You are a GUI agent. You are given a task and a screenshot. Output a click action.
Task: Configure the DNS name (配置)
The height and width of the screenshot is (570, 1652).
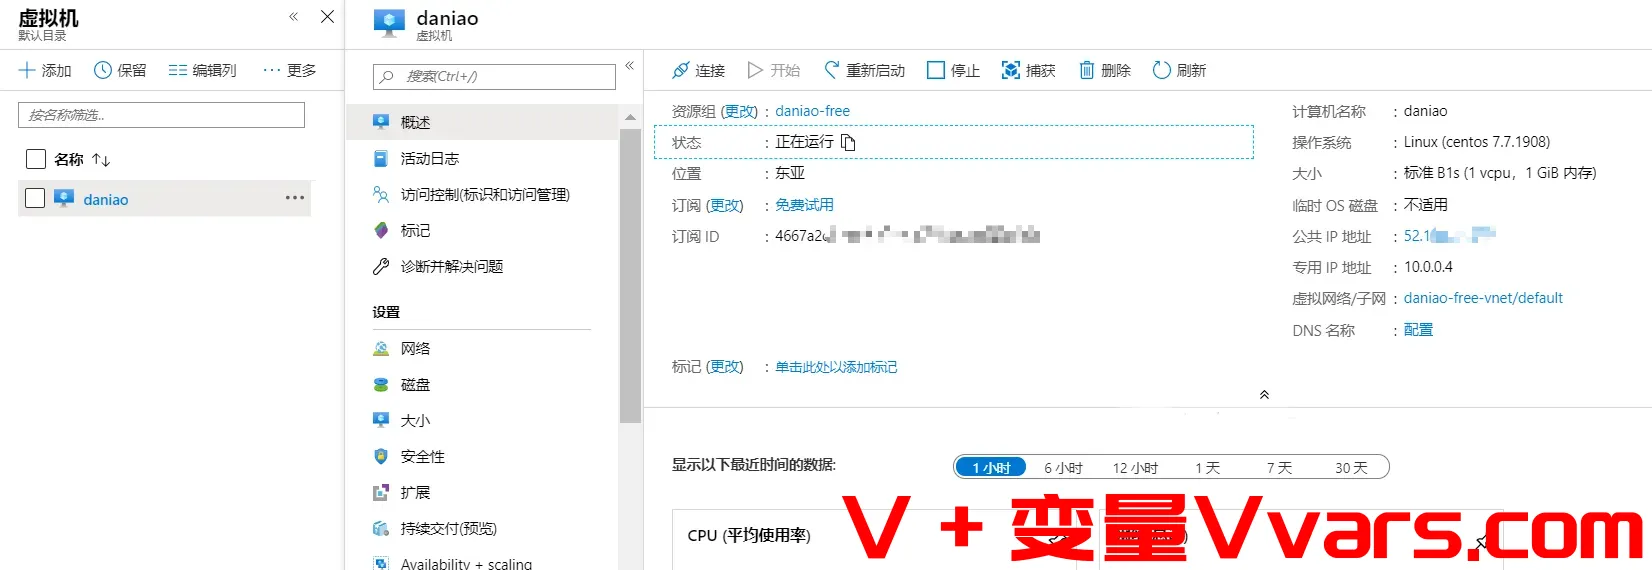pos(1418,330)
